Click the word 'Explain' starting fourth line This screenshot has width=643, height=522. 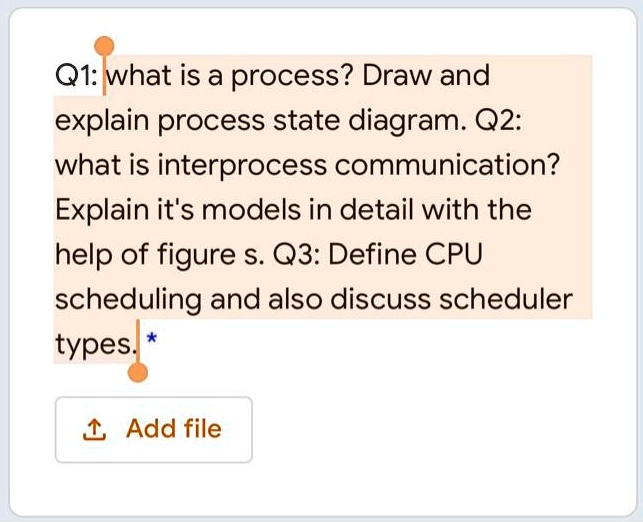103,211
